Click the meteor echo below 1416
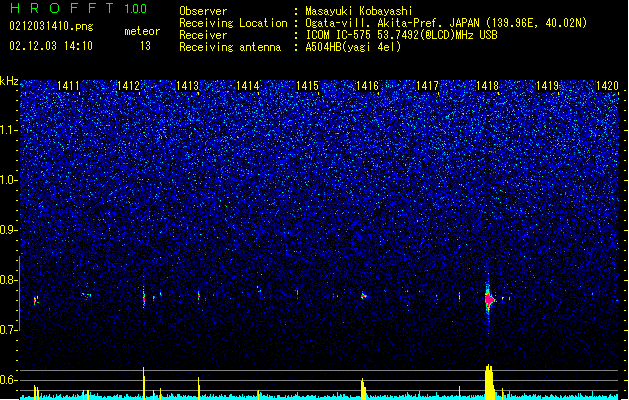Viewport: 629px width, 400px height. (363, 296)
